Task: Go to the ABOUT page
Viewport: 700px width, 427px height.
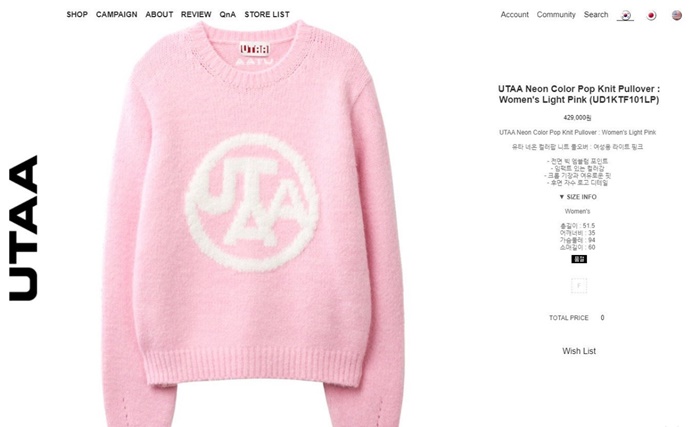Action: click(159, 14)
